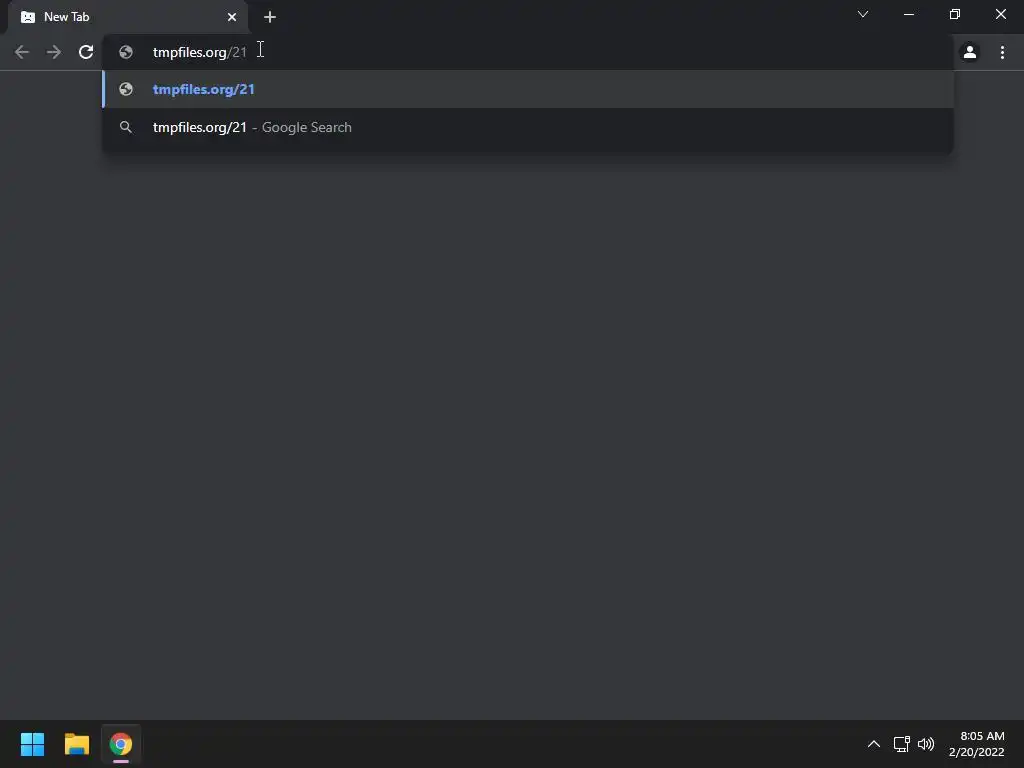Viewport: 1024px width, 768px height.
Task: Click the Chrome taskbar icon
Action: coord(121,744)
